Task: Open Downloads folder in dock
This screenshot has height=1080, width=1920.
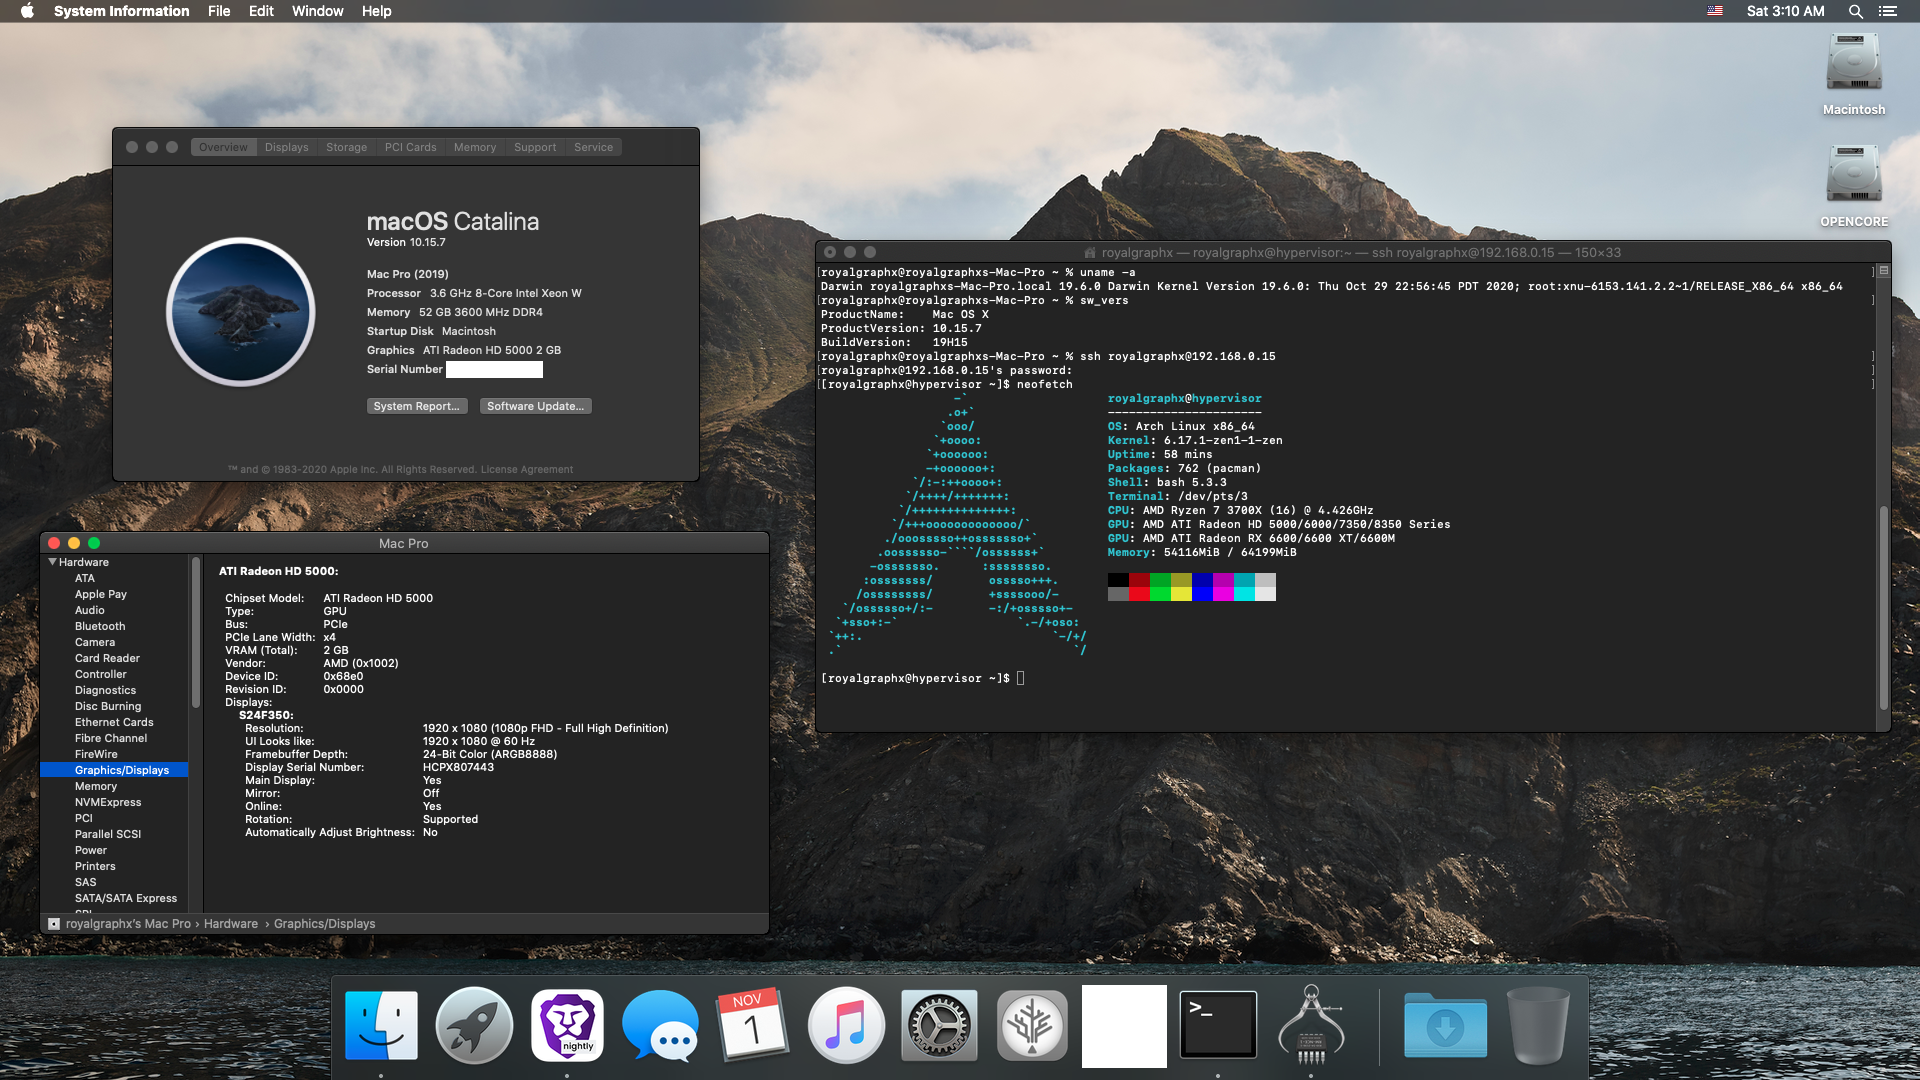Action: tap(1445, 1026)
